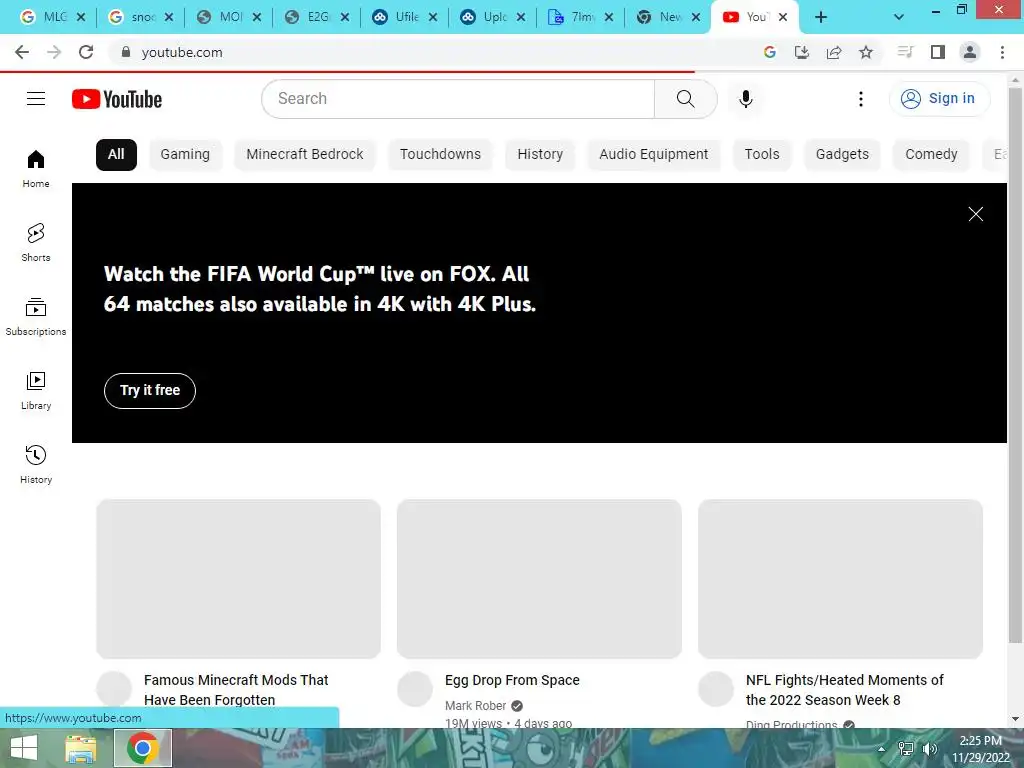Open Library in the sidebar
The height and width of the screenshot is (768, 1024).
pos(36,391)
